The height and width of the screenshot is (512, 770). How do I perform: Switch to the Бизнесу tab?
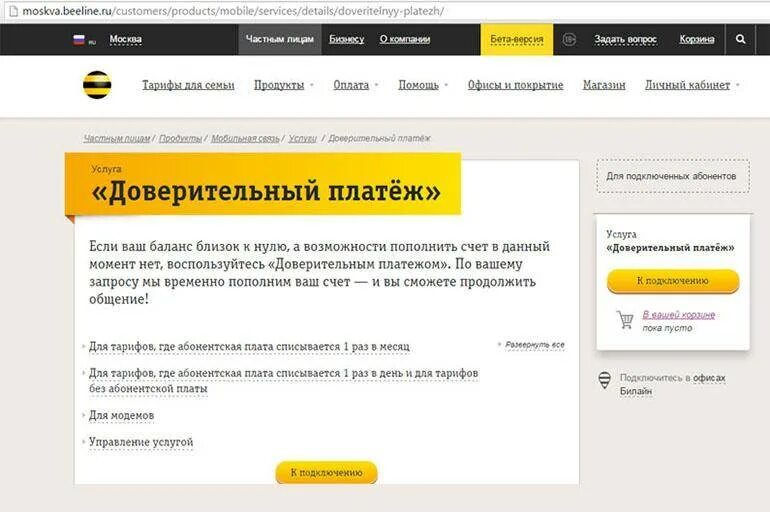(347, 39)
